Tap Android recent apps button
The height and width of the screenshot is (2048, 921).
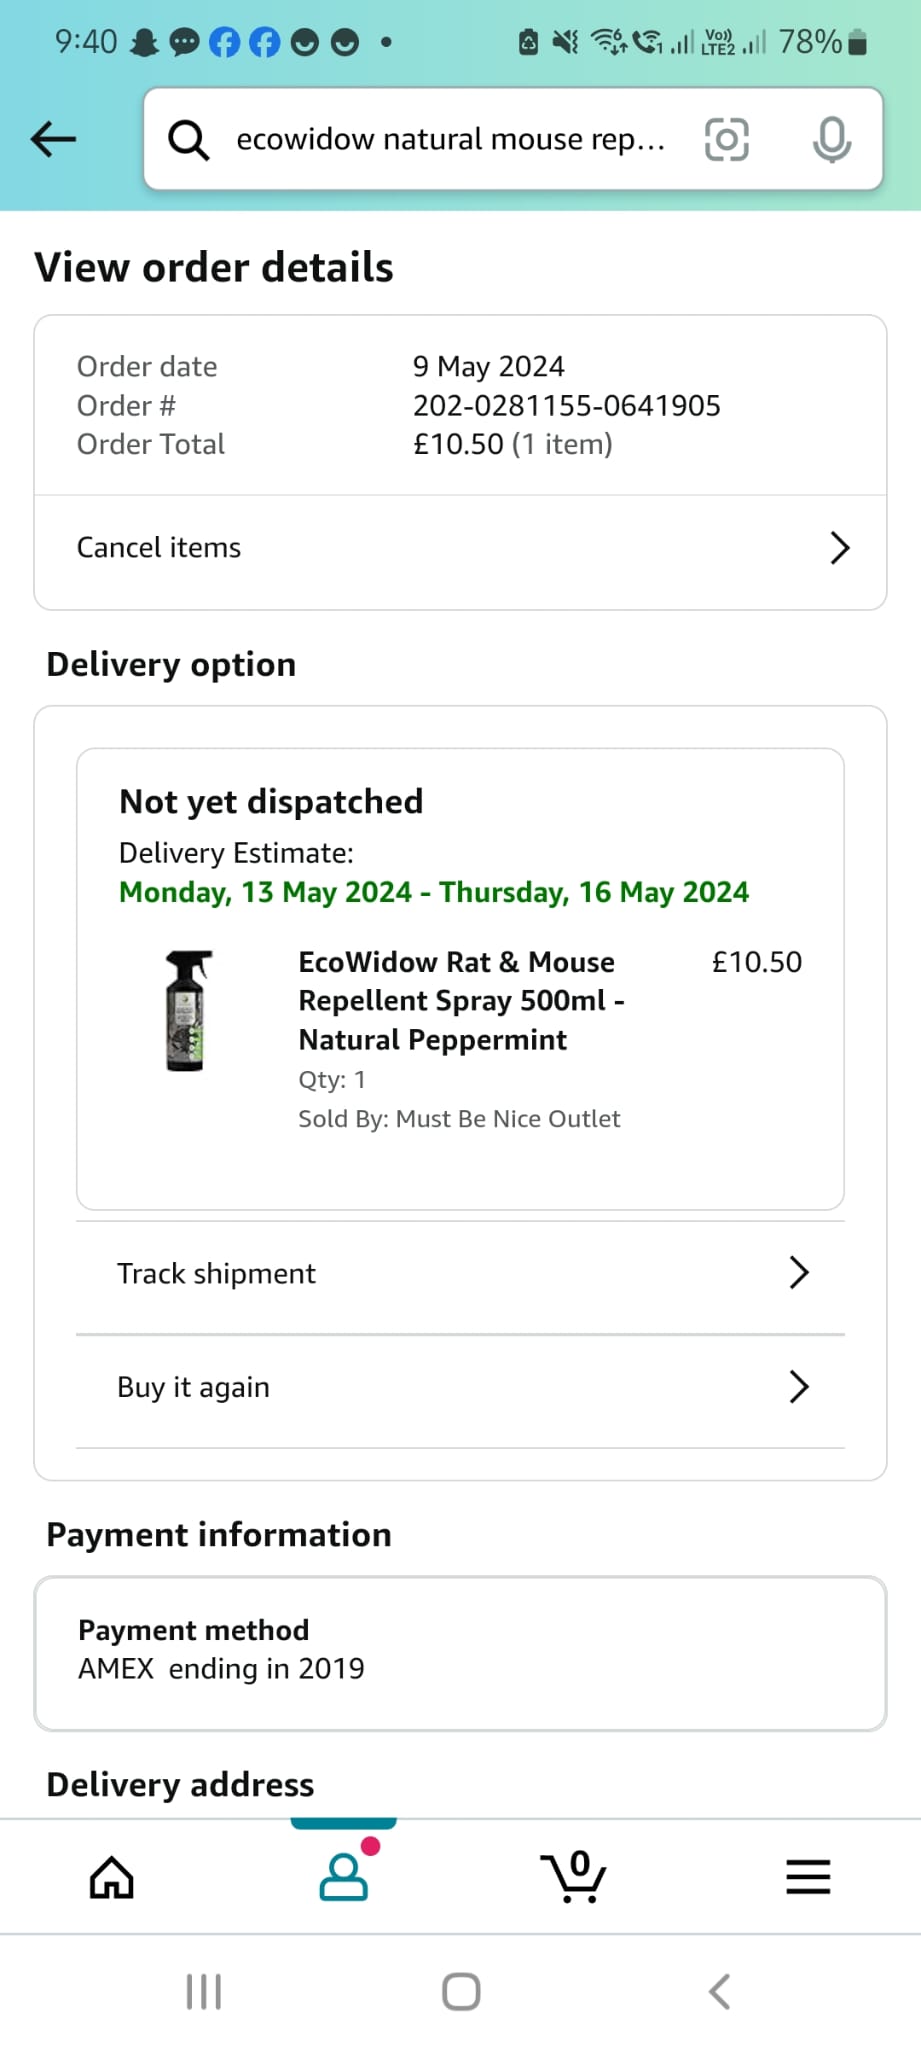[x=204, y=1991]
